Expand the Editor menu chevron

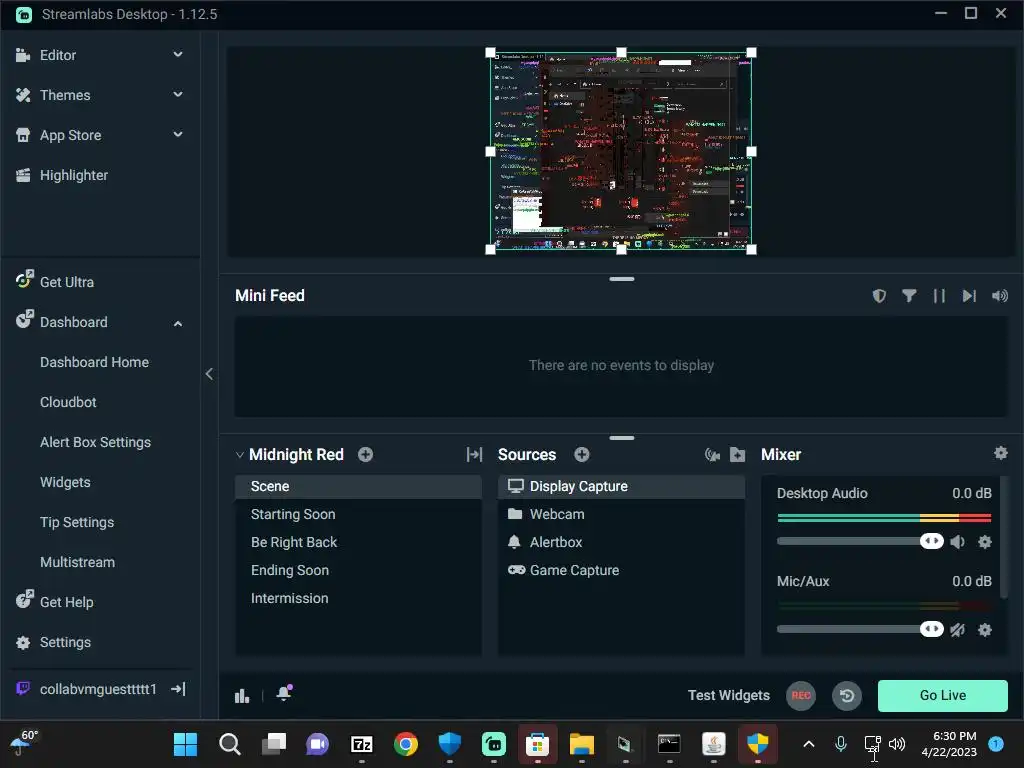pyautogui.click(x=178, y=55)
